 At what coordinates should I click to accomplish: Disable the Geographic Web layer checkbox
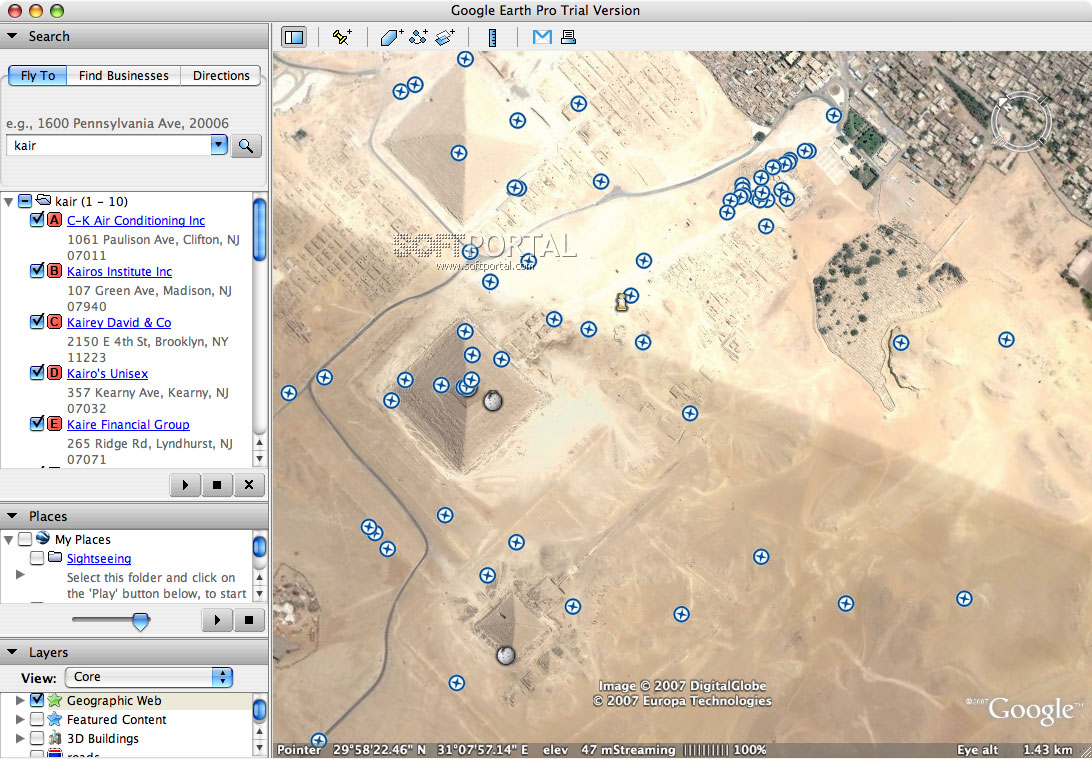point(37,701)
